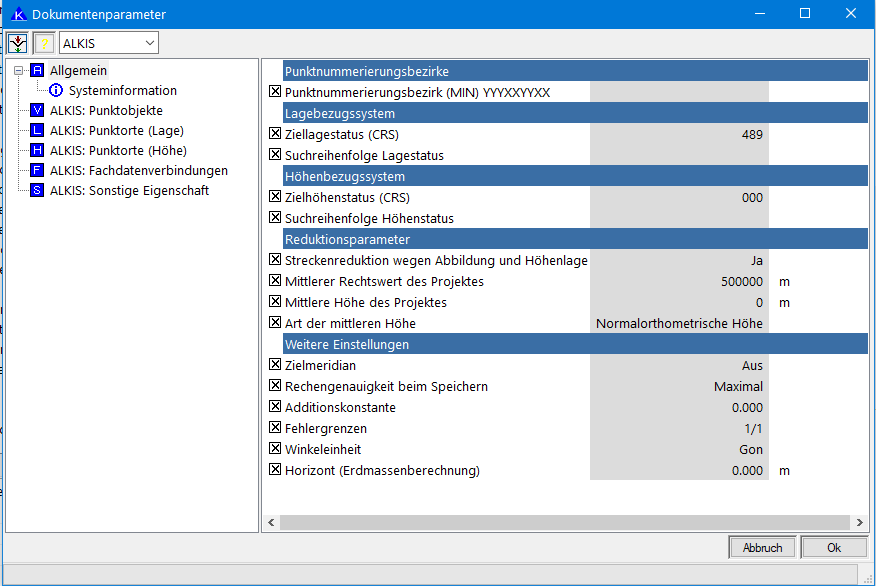Screen dimensions: 876x586
Task: Select the Systeminformation info icon
Action: coord(57,91)
